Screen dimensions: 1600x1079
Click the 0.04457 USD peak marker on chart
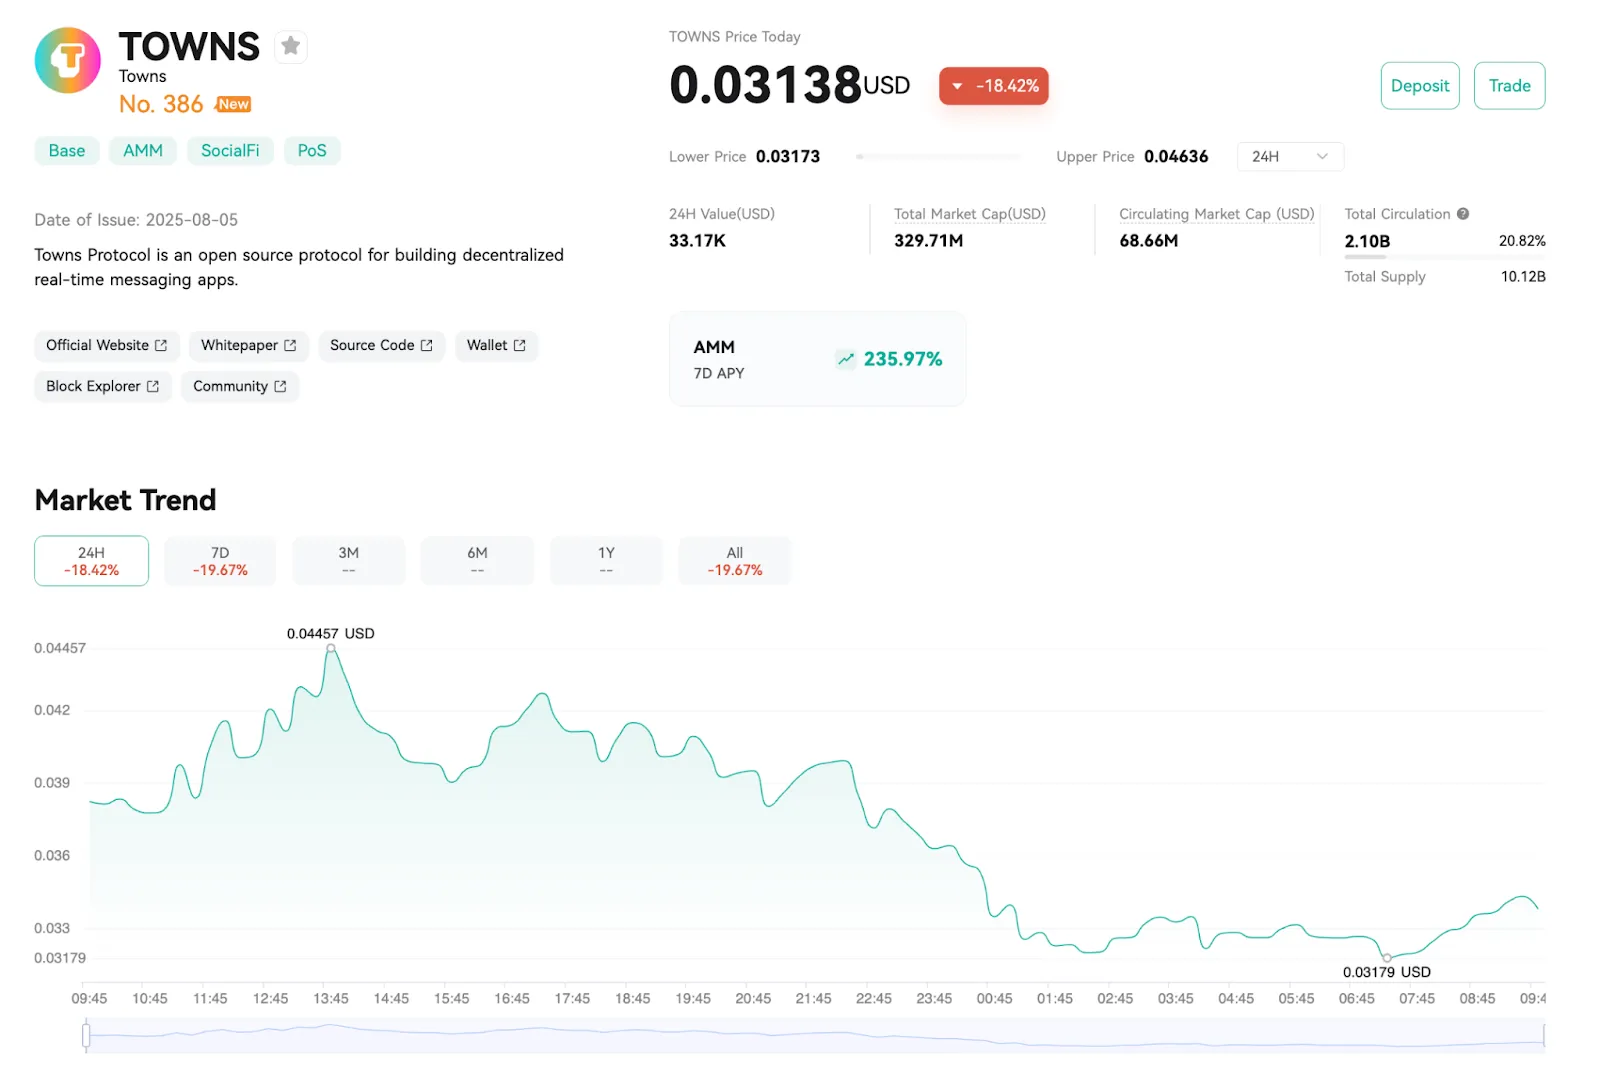point(331,648)
